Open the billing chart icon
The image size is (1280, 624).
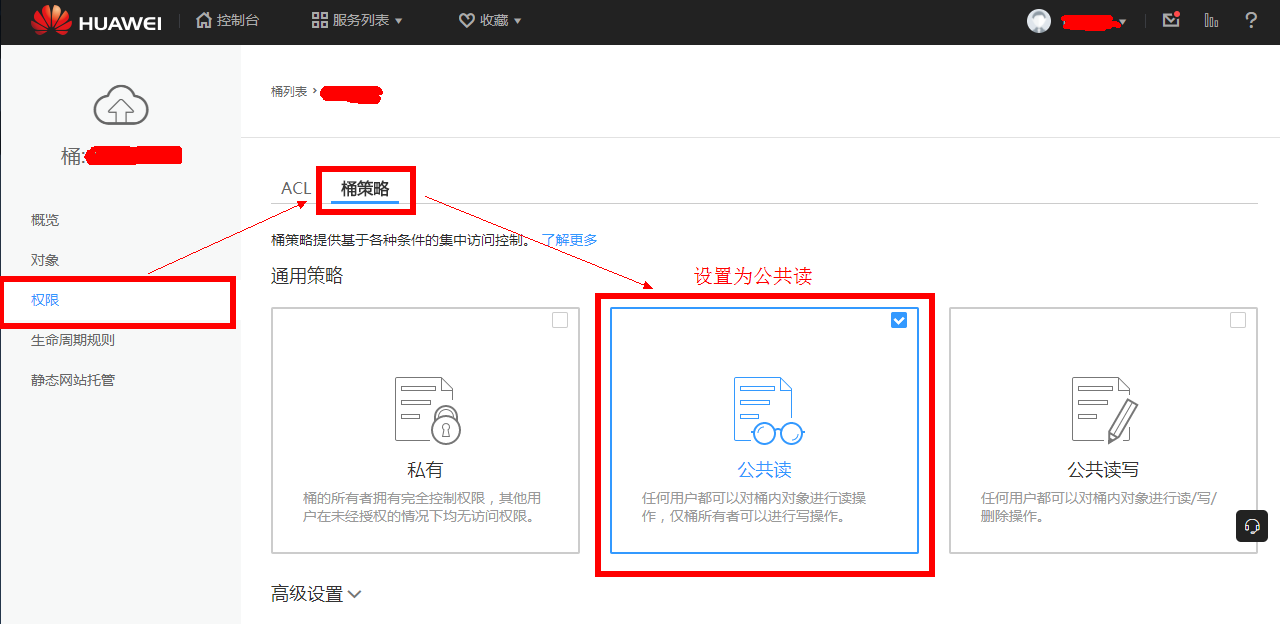click(x=1212, y=20)
